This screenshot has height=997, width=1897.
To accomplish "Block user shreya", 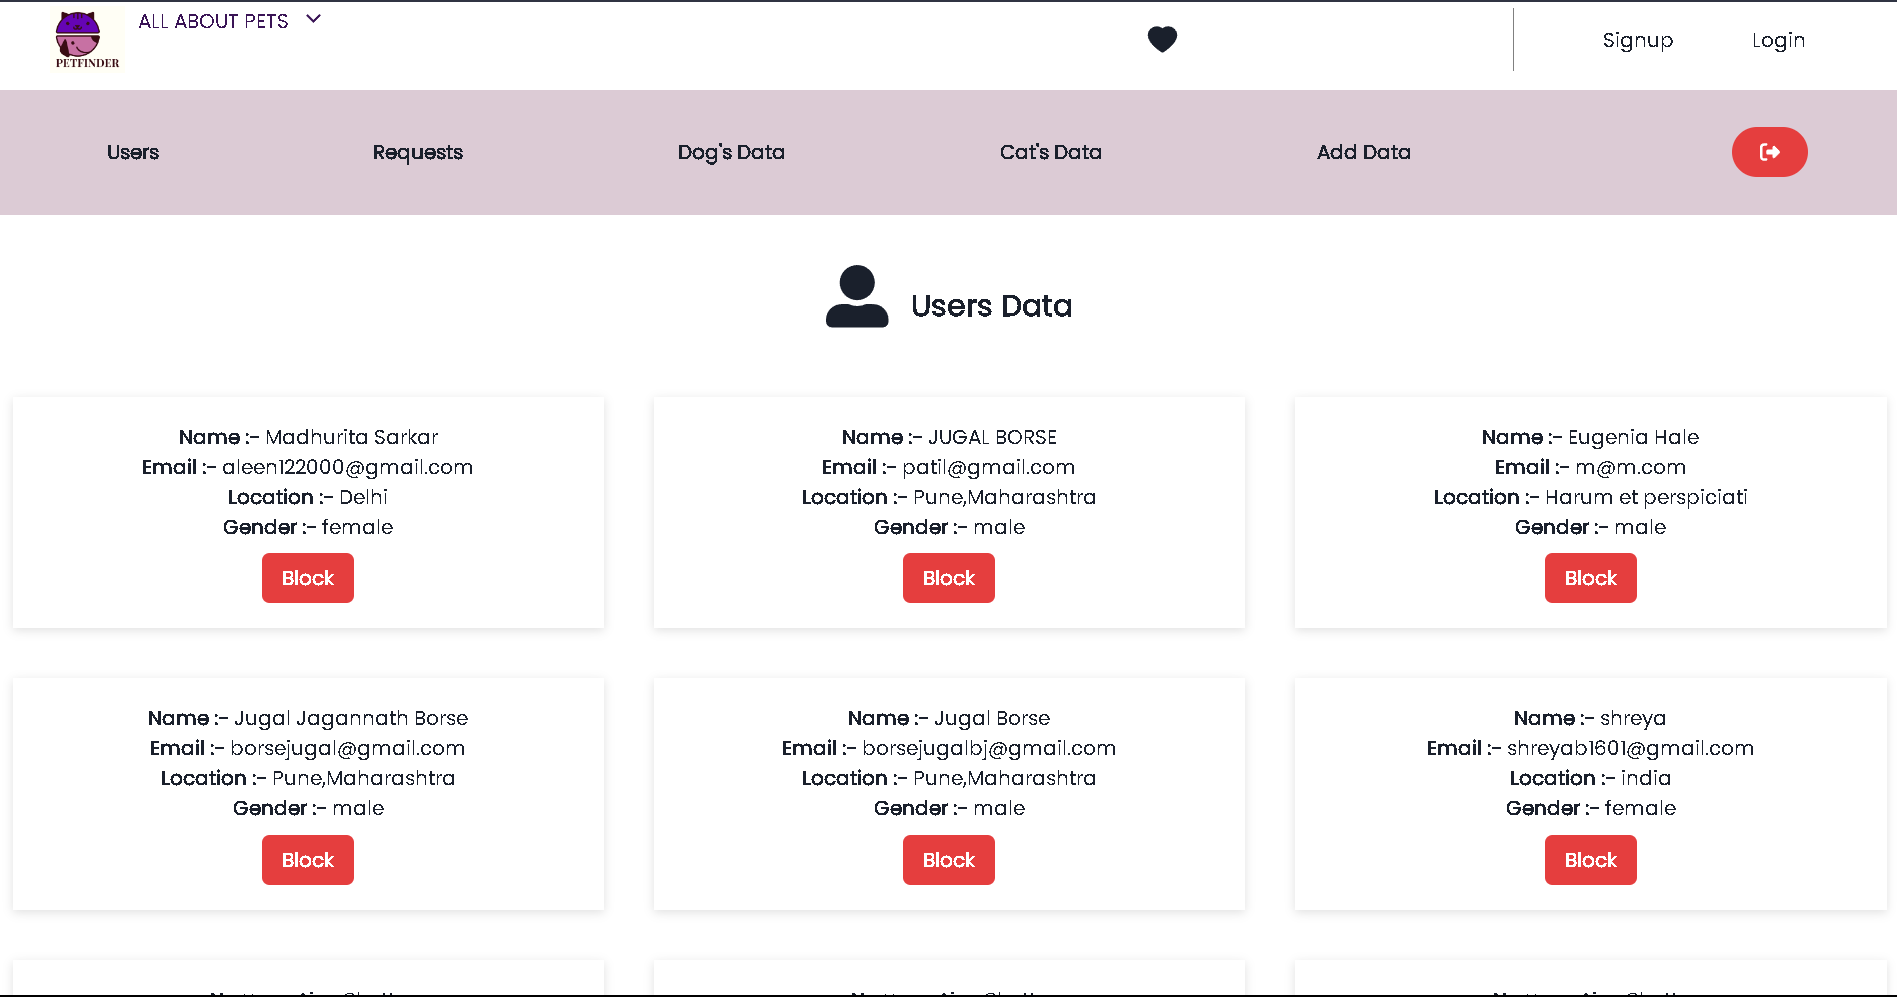I will [1590, 859].
